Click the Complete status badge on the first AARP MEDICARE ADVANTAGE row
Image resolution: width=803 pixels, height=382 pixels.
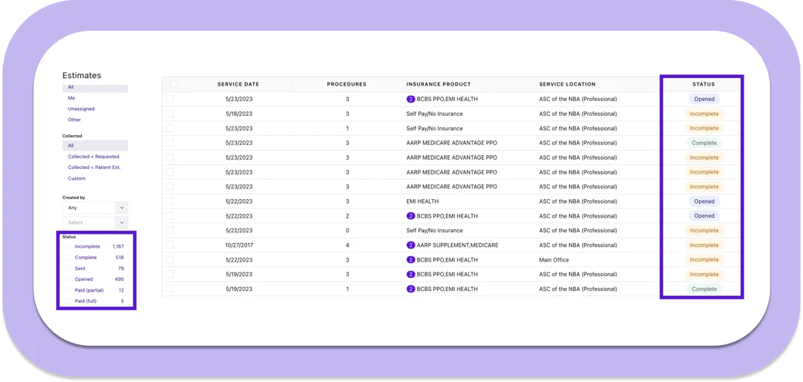[704, 143]
